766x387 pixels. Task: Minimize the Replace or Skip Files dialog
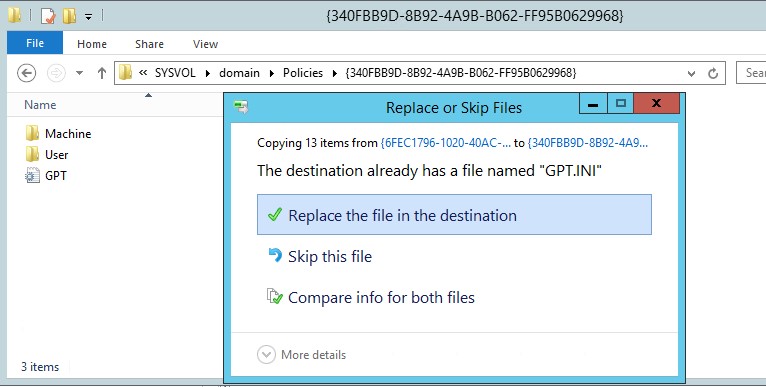(x=594, y=104)
